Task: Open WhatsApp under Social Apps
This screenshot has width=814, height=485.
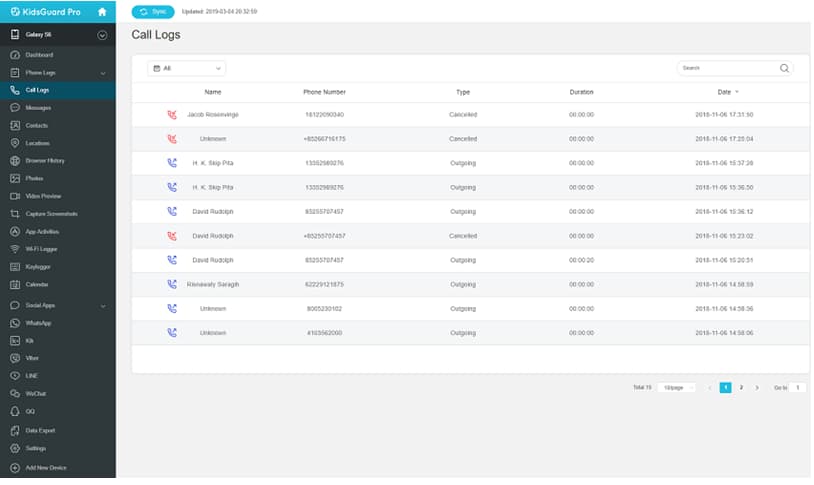Action: click(x=38, y=323)
